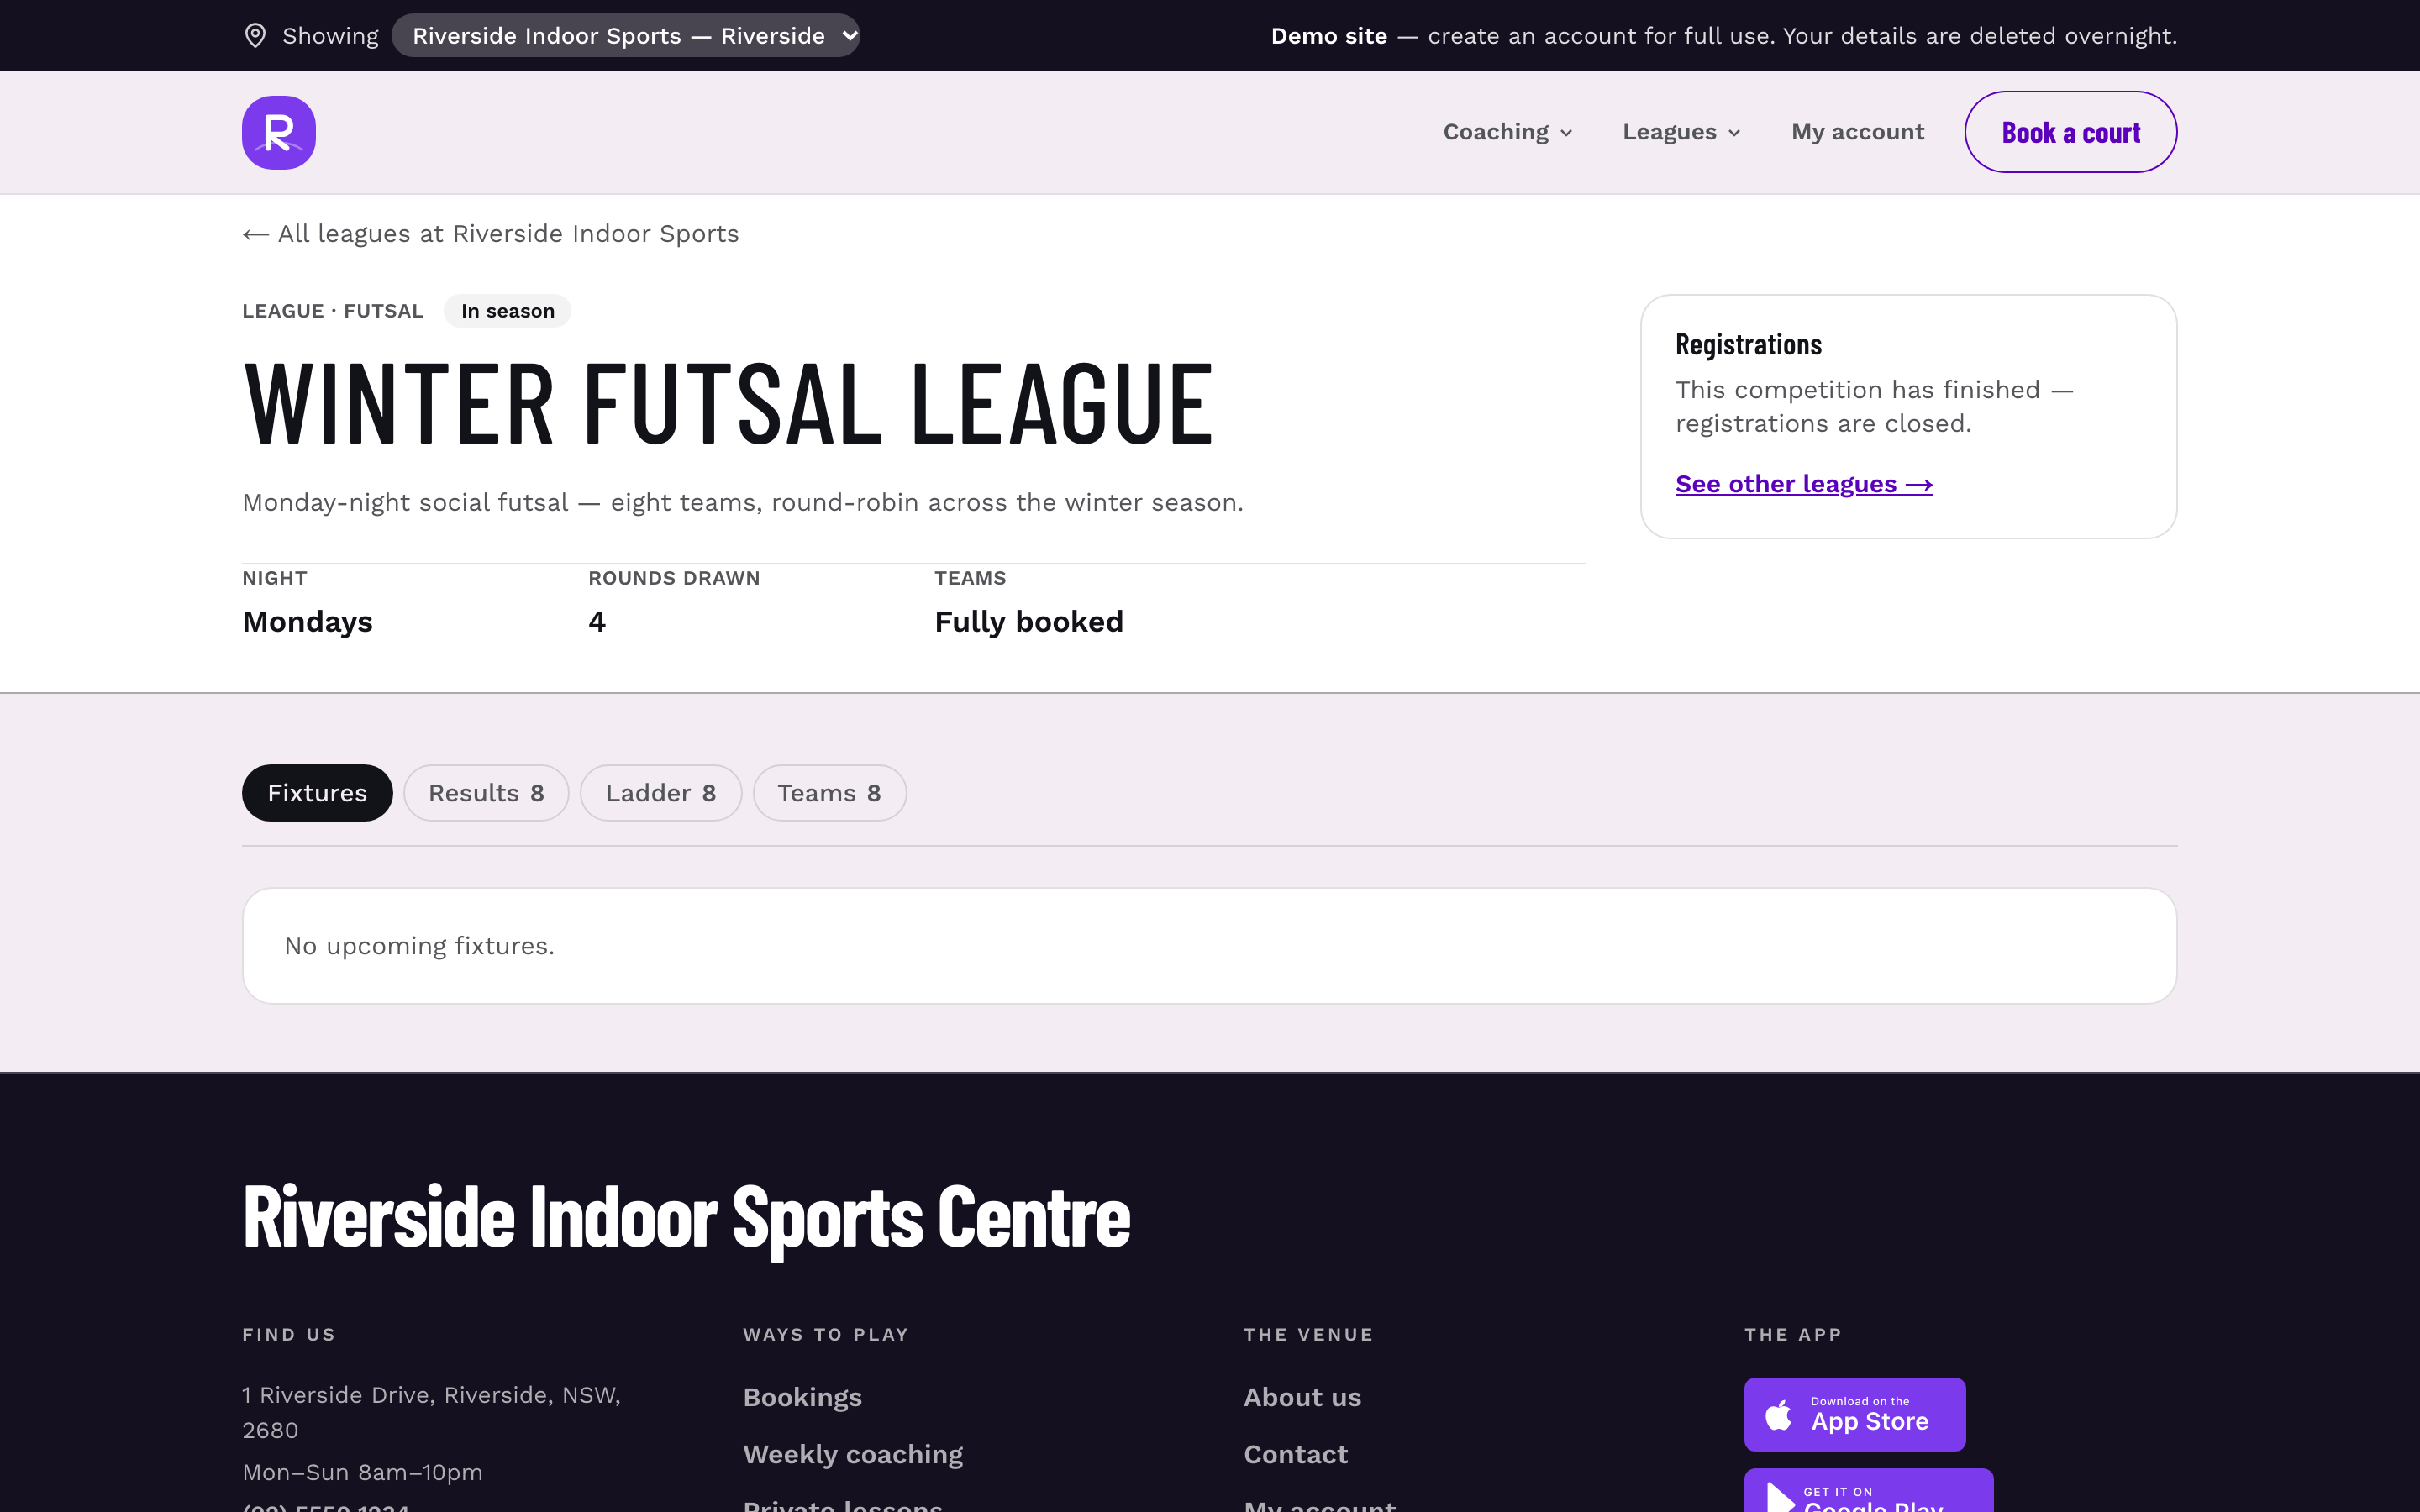This screenshot has height=1512, width=2420.
Task: Select the Fixtures tab
Action: [x=317, y=793]
